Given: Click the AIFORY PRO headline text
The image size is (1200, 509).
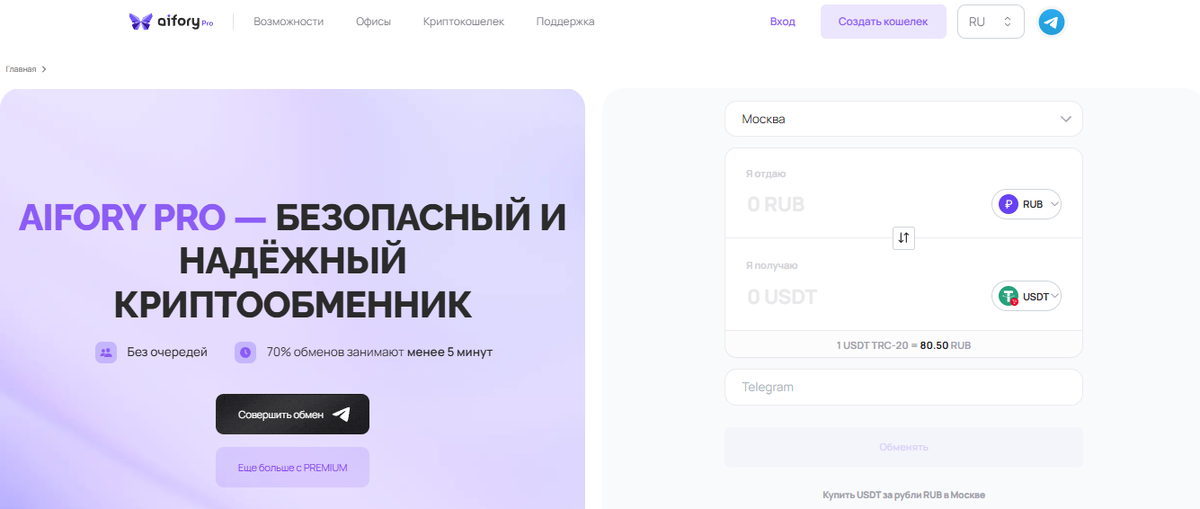Looking at the screenshot, I should point(292,261).
